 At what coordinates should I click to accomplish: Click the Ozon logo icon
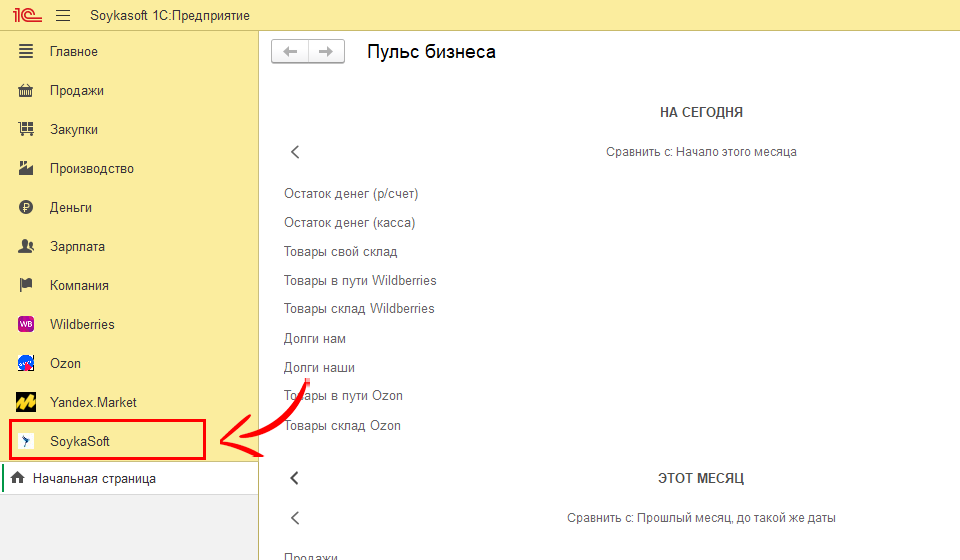click(27, 363)
